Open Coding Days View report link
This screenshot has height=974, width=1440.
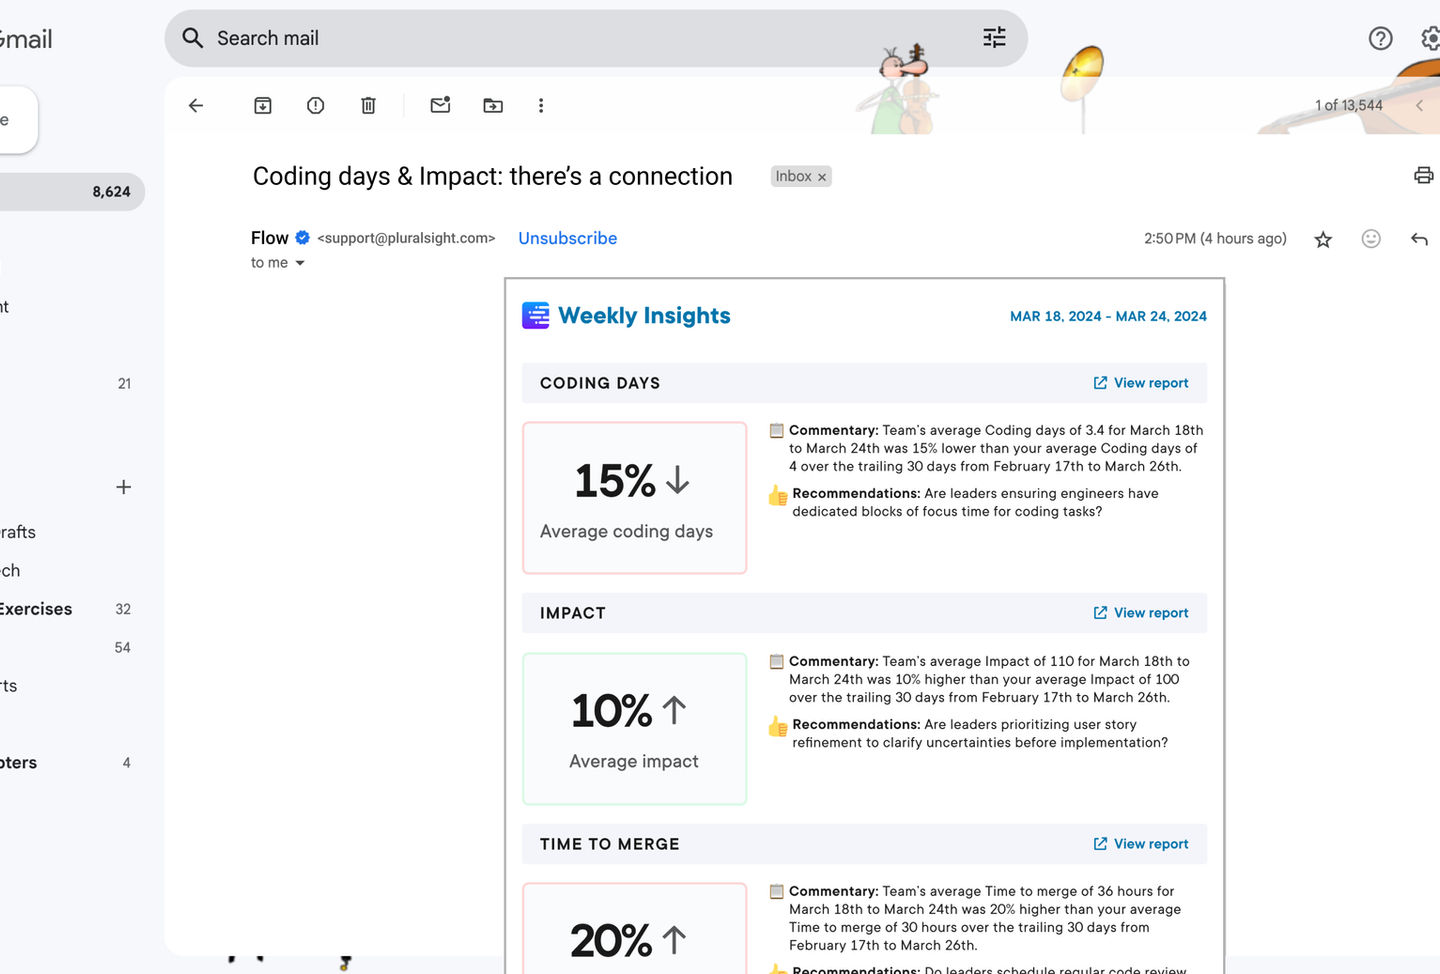[1141, 383]
